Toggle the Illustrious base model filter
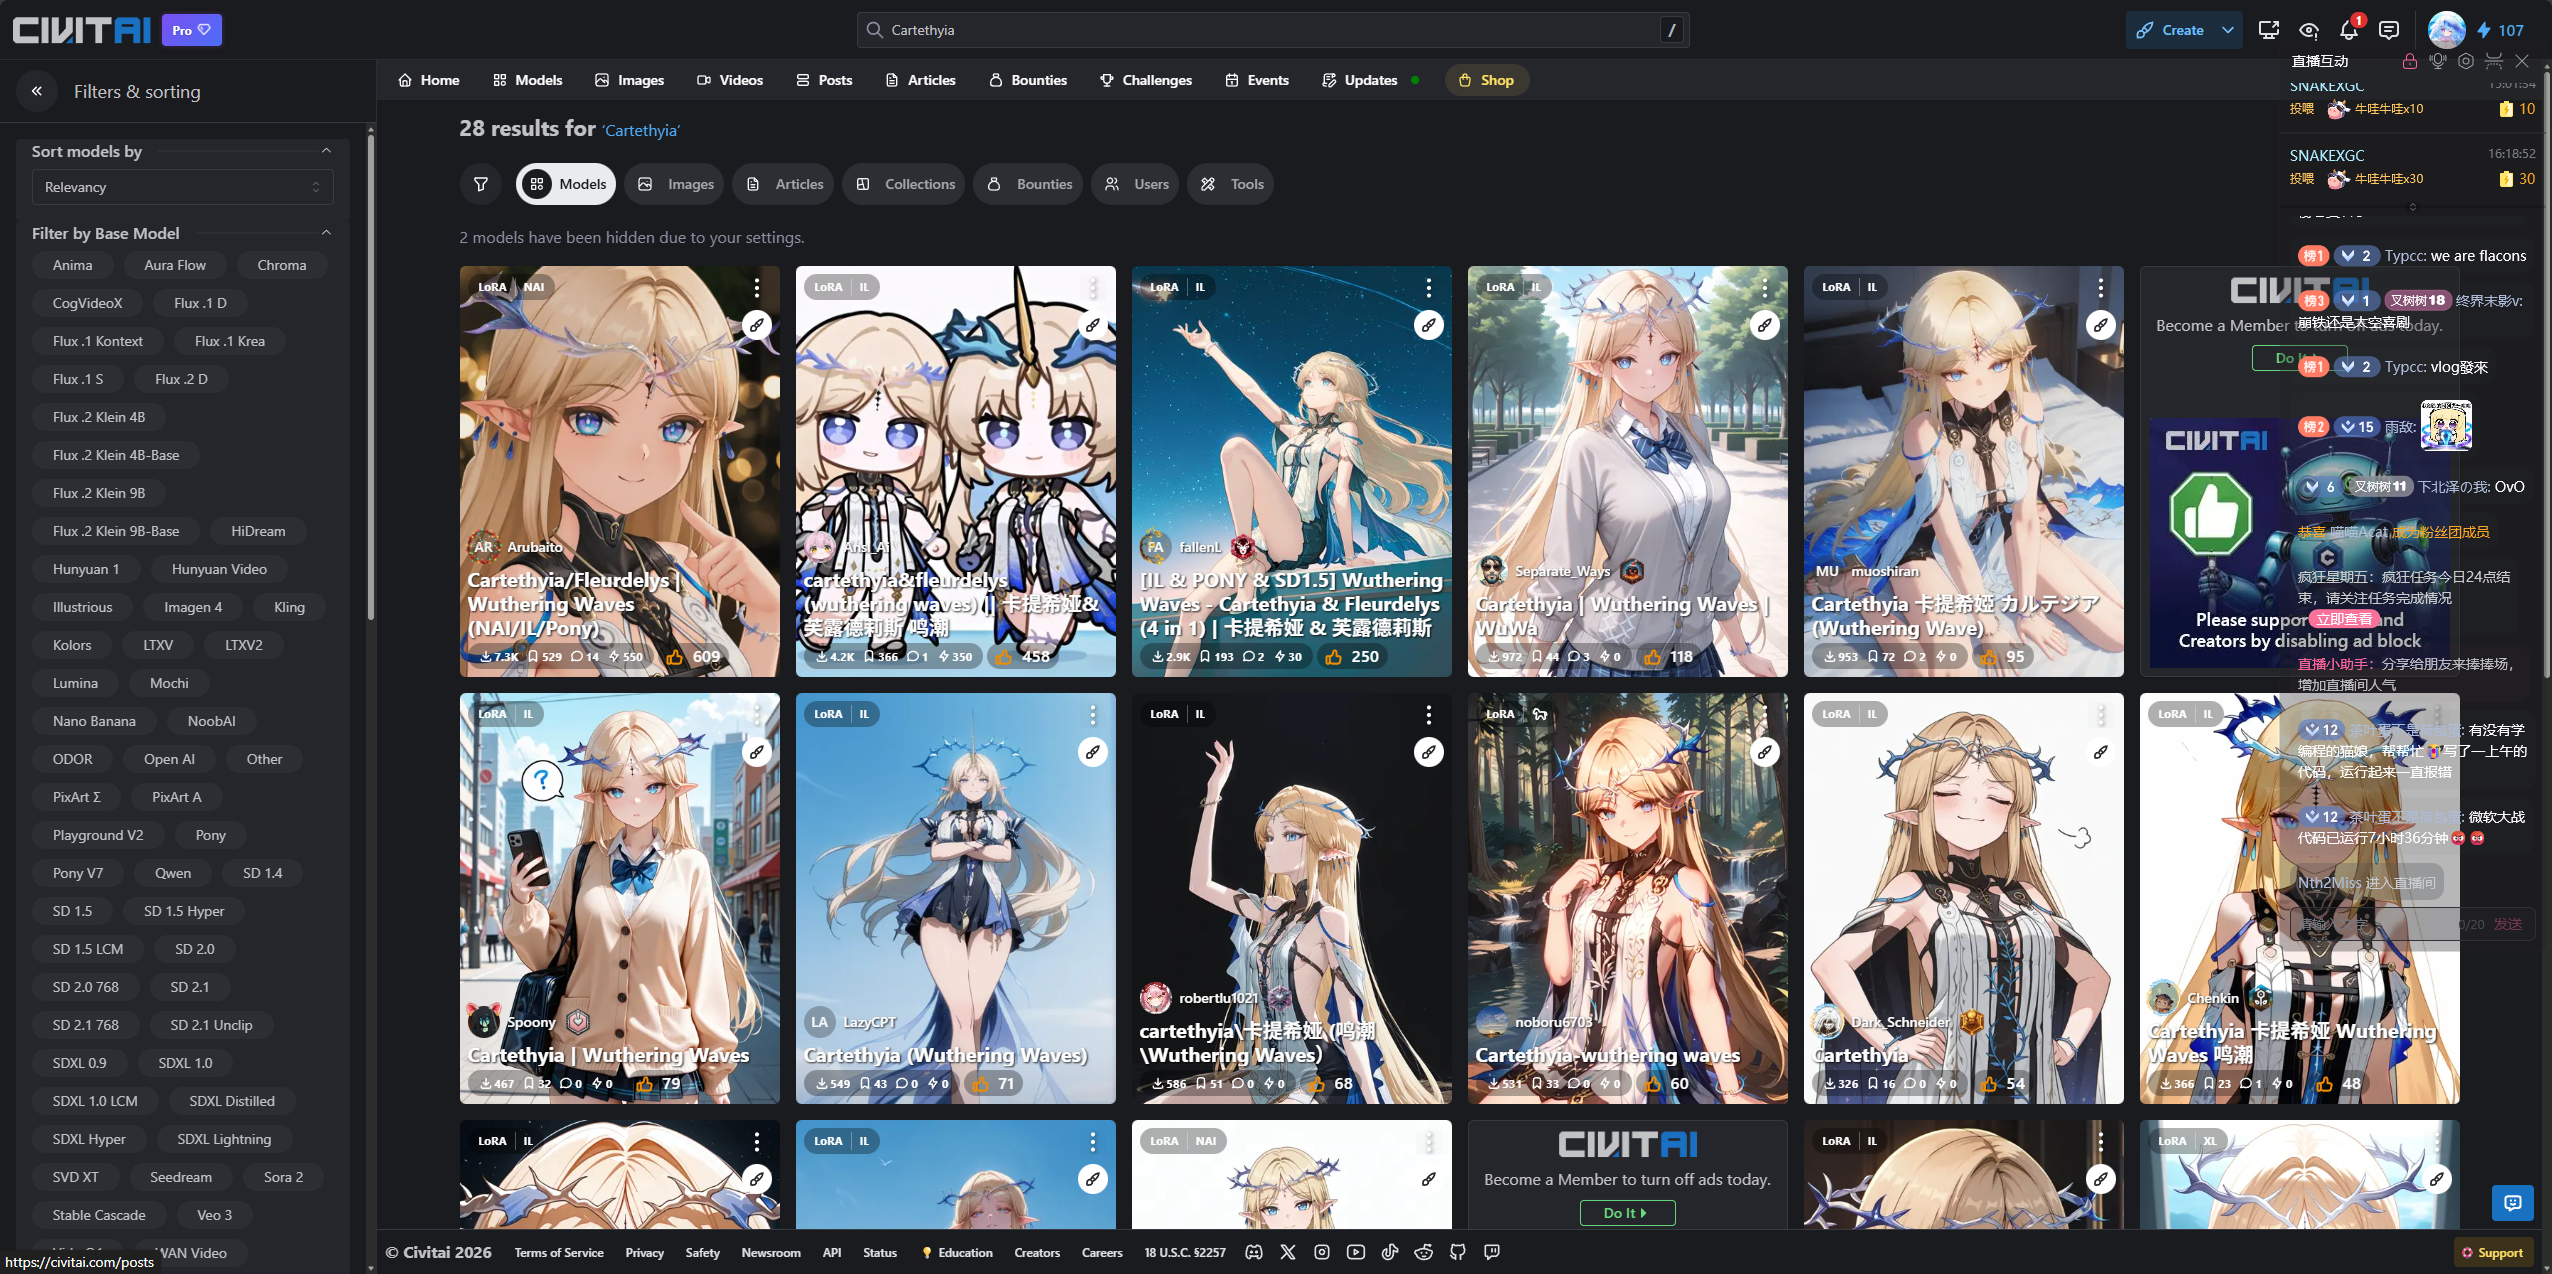Viewport: 2552px width, 1274px height. [82, 607]
